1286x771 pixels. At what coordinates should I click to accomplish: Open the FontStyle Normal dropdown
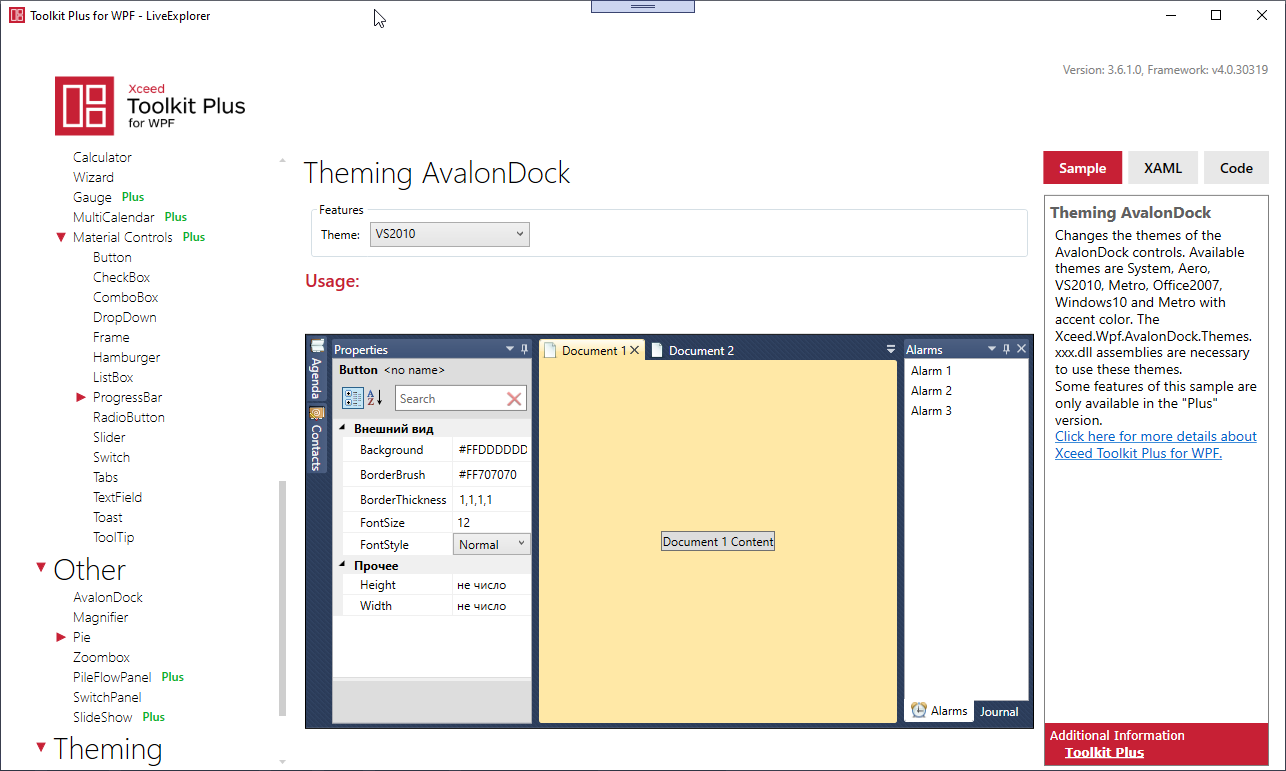pyautogui.click(x=492, y=544)
